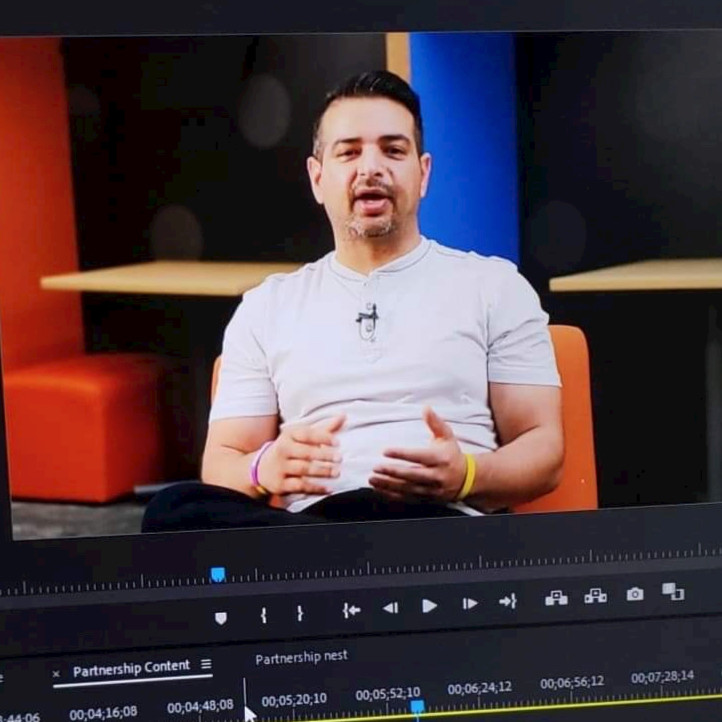Step forward one frame
Screen dimensions: 722x722
point(469,603)
